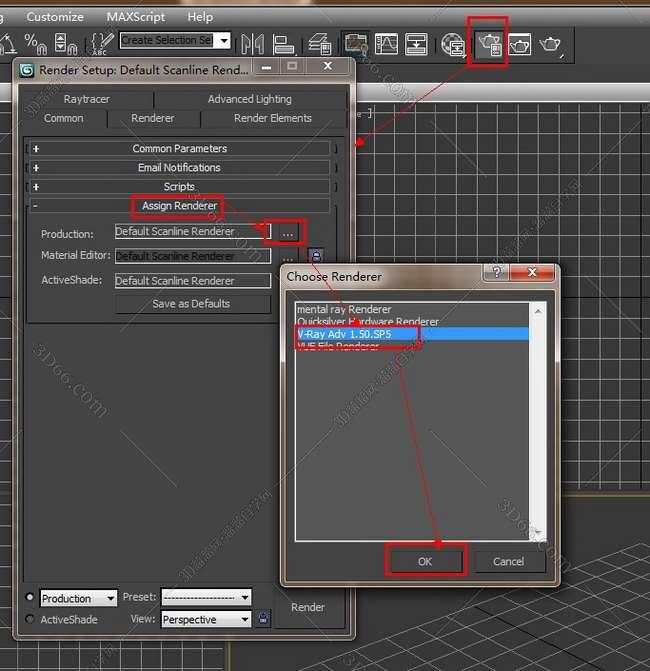650x671 pixels.
Task: Open the Create Selection Set dropdown
Action: 224,41
